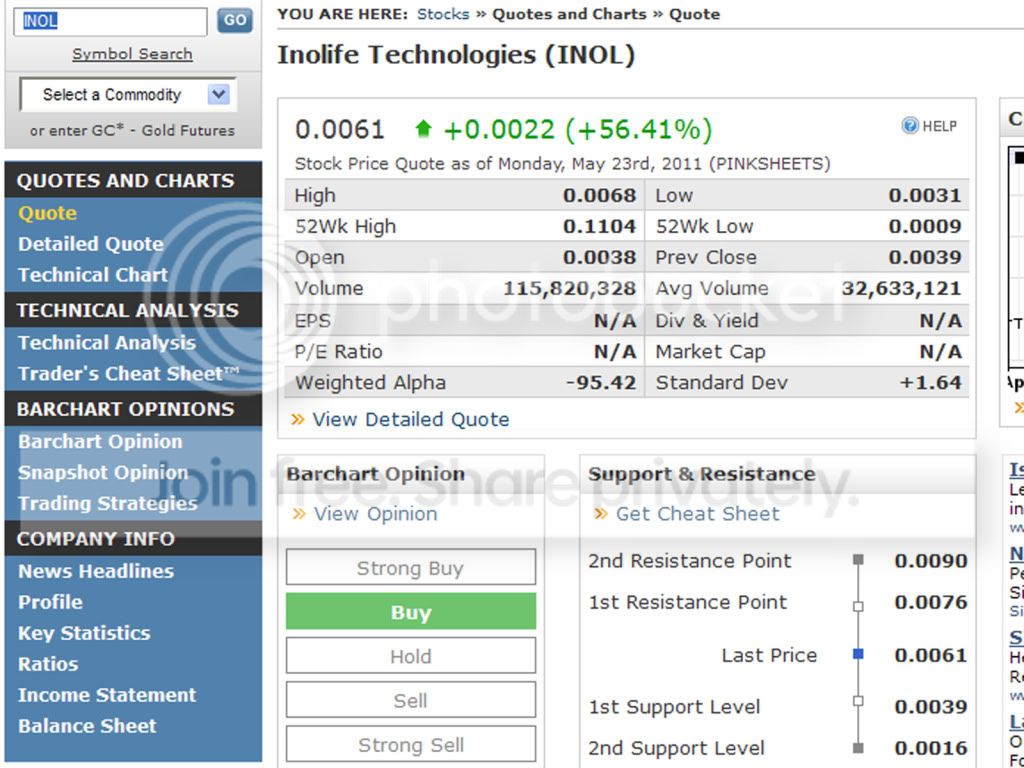
Task: Click the Volume value 115,820,328
Action: tap(569, 289)
